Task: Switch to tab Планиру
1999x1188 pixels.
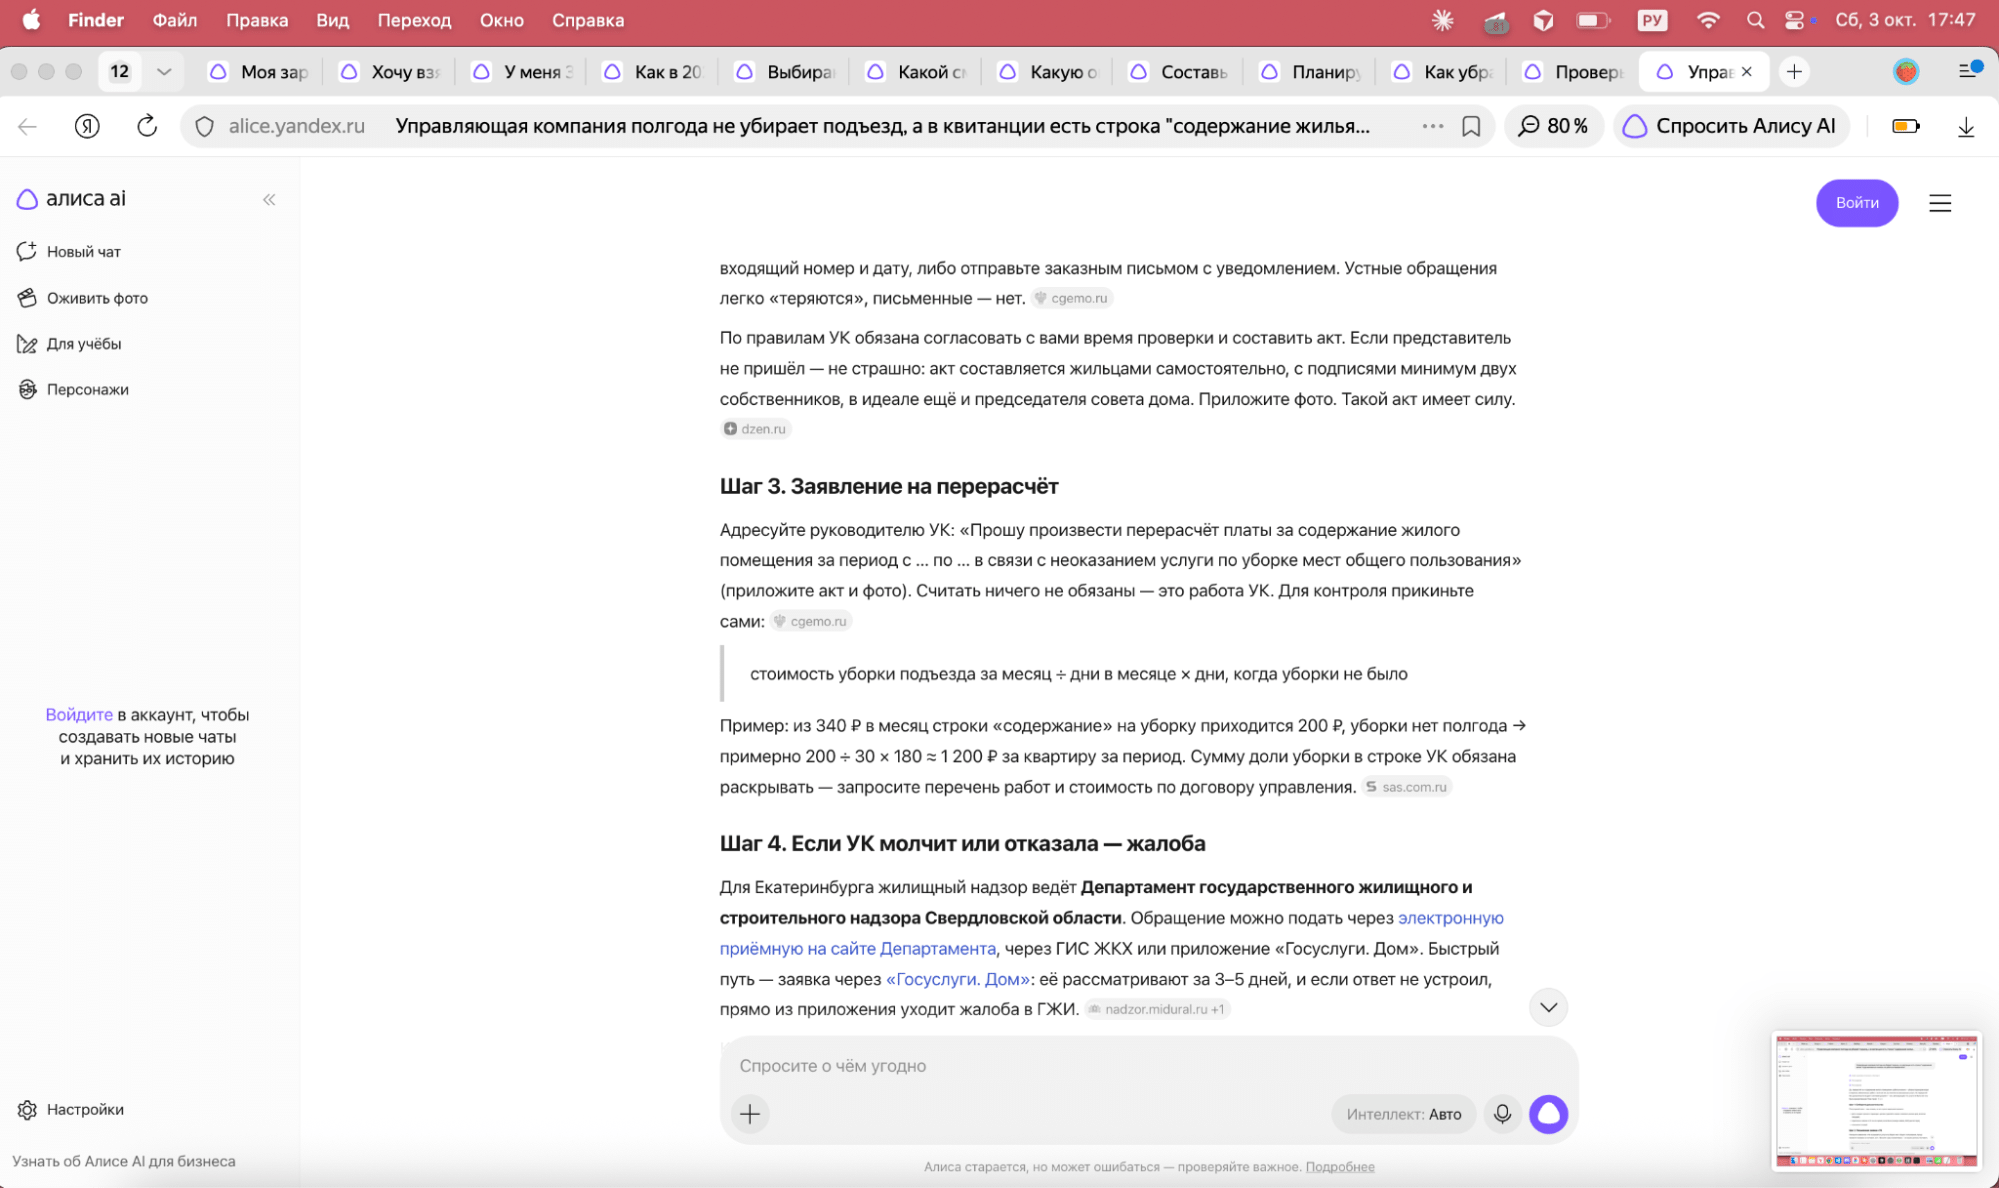Action: 1311,71
